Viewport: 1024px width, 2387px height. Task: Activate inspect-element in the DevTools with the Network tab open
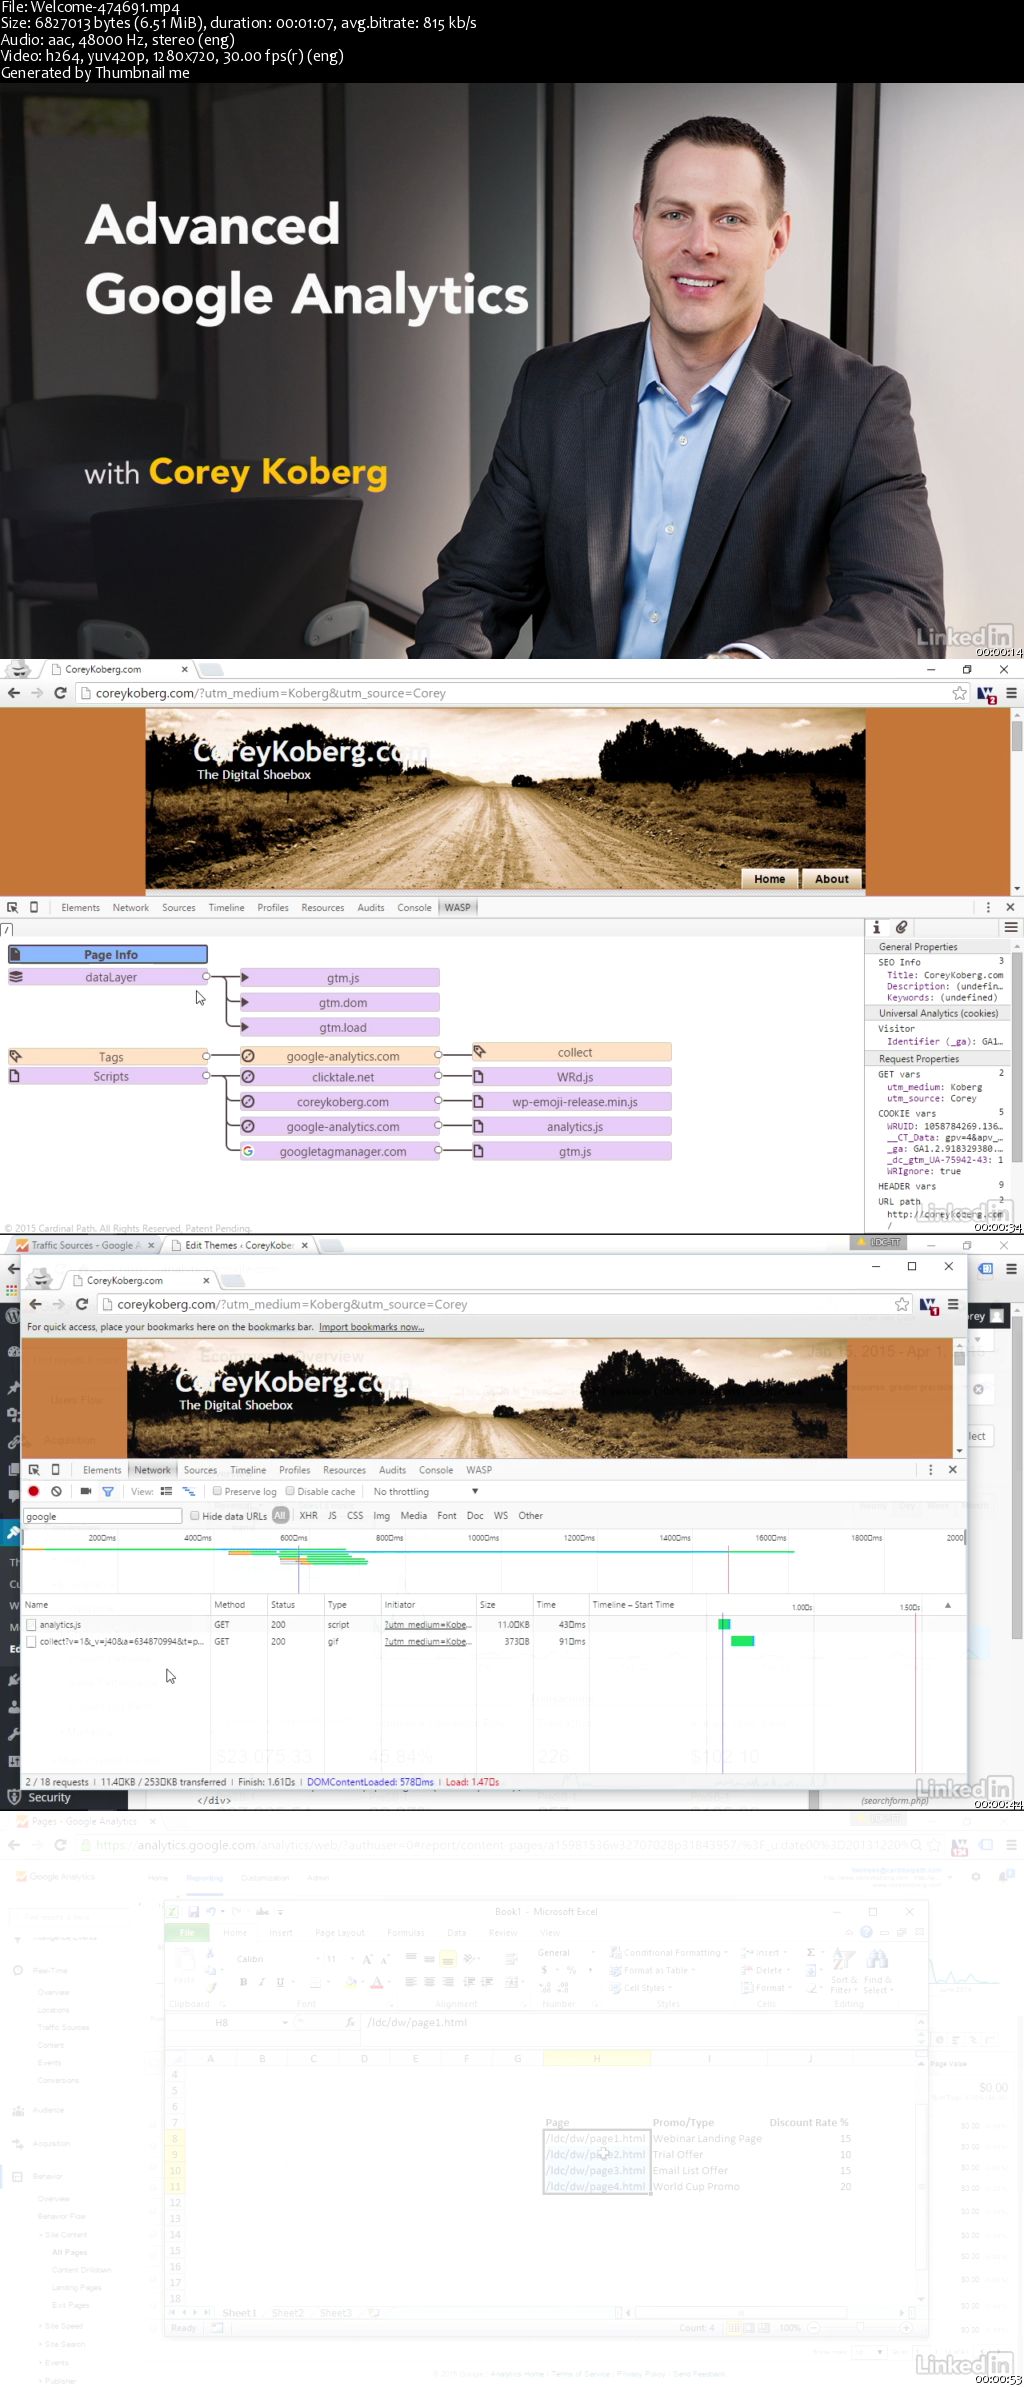34,1470
